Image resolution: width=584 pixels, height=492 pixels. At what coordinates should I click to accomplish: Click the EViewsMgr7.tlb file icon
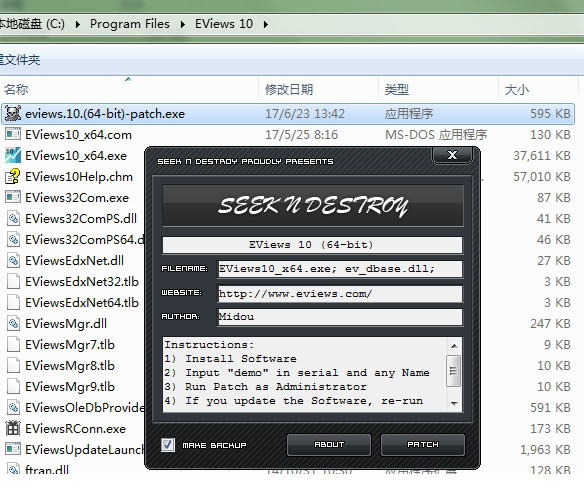(13, 344)
